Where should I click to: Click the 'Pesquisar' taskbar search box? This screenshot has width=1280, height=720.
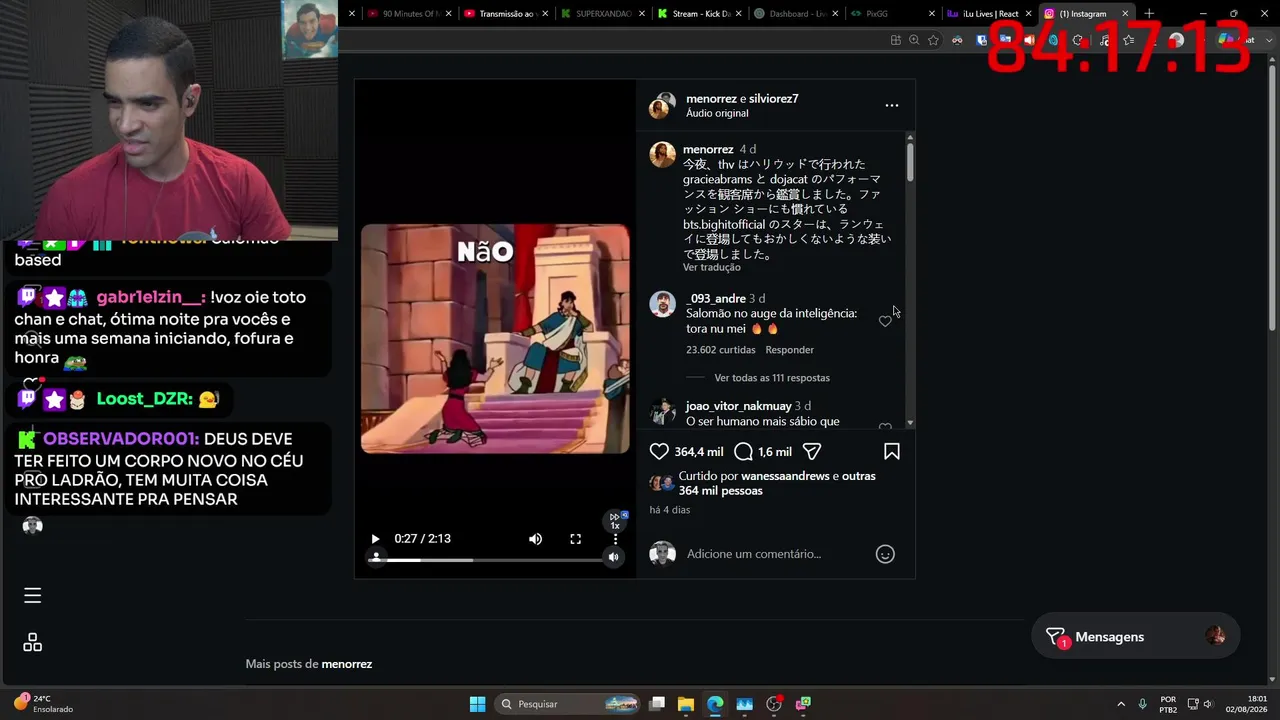[567, 704]
